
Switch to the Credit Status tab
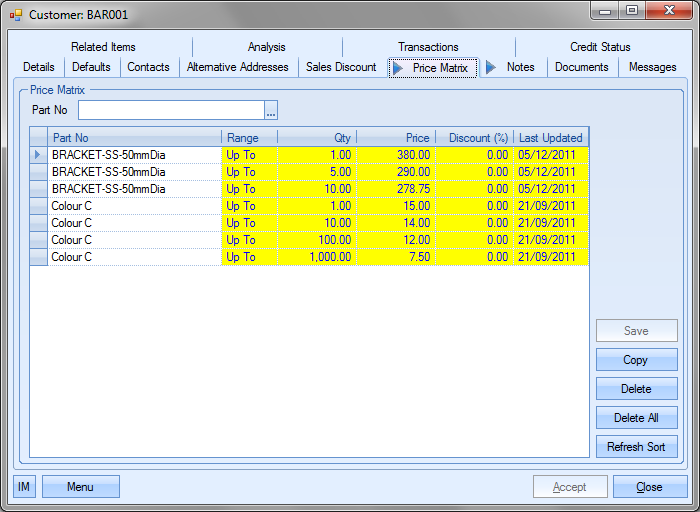point(600,47)
